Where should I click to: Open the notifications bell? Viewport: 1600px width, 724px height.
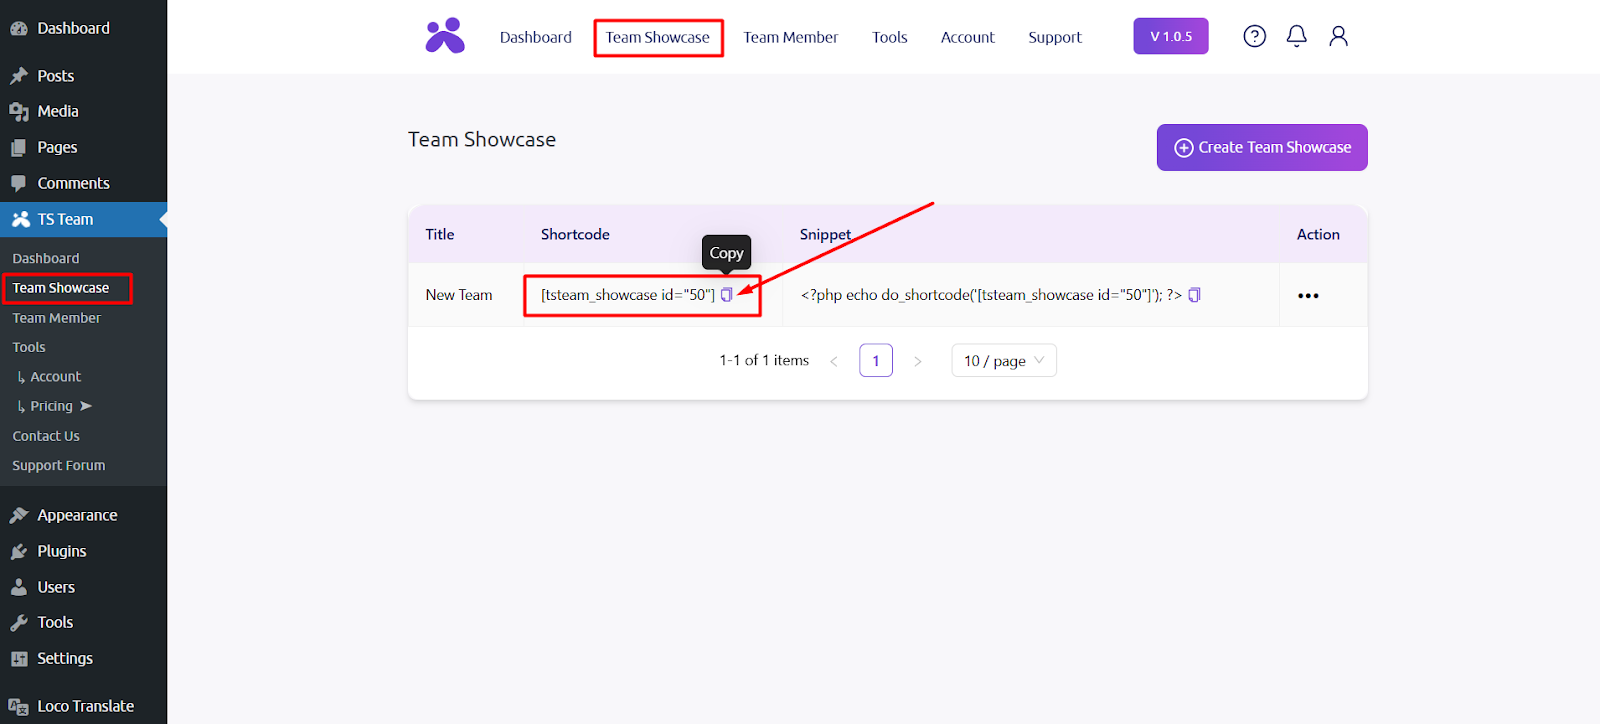[x=1296, y=37]
